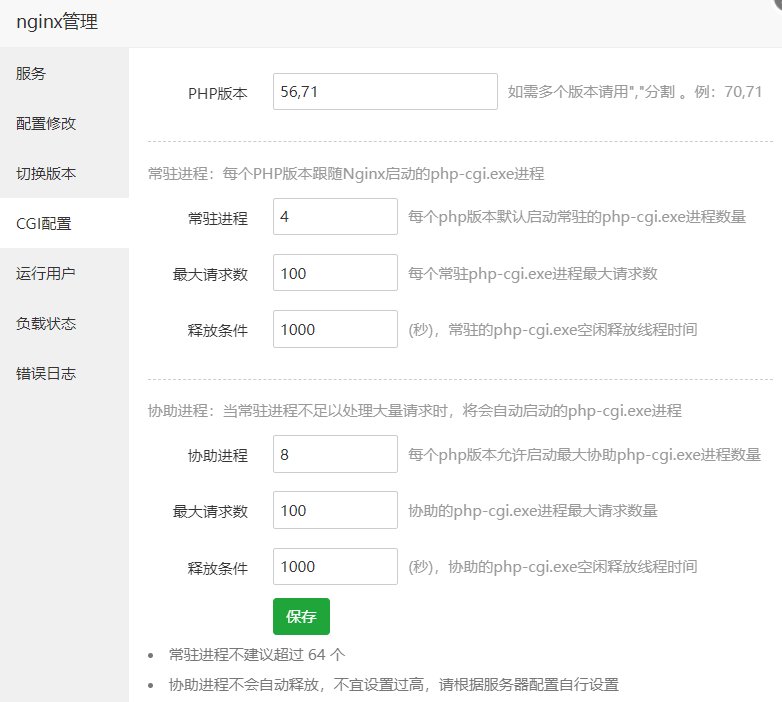
Task: Switch to the 切换版本 tab
Action: tap(64, 173)
